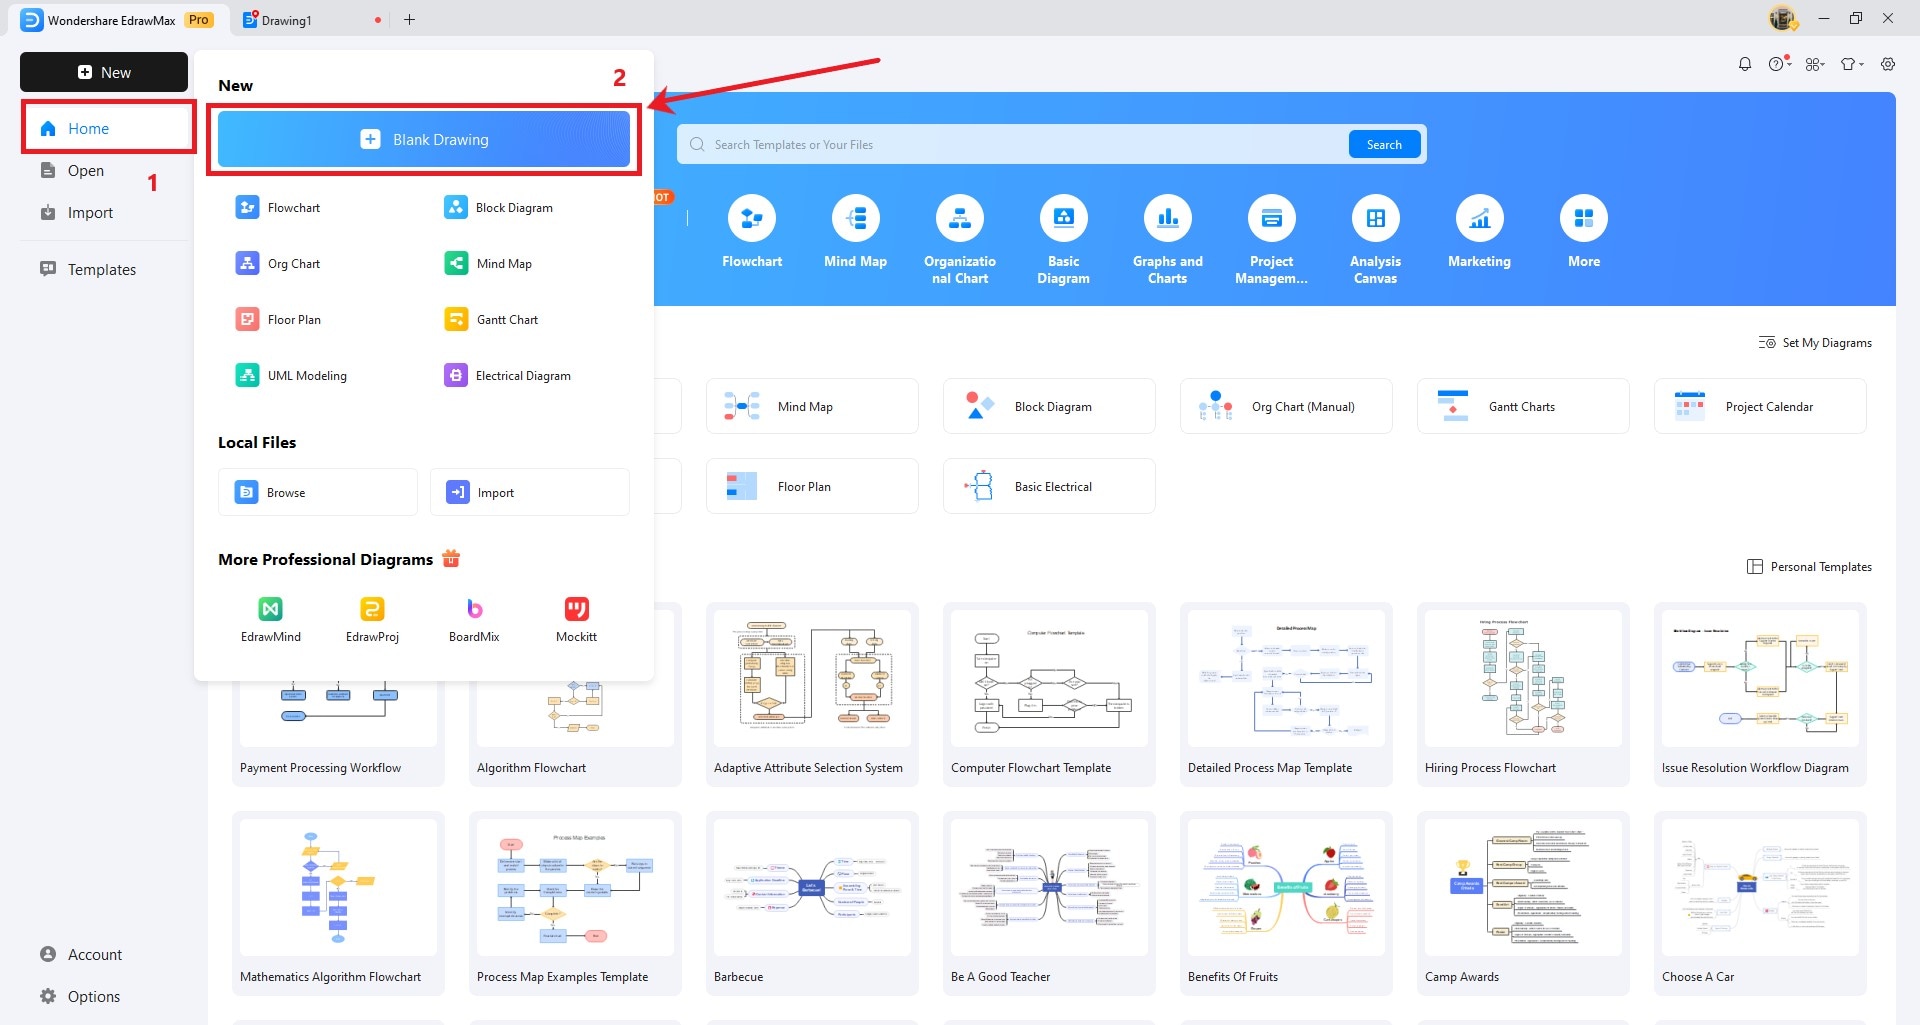The image size is (1920, 1025).
Task: Open Templates in the sidebar
Action: pos(101,270)
